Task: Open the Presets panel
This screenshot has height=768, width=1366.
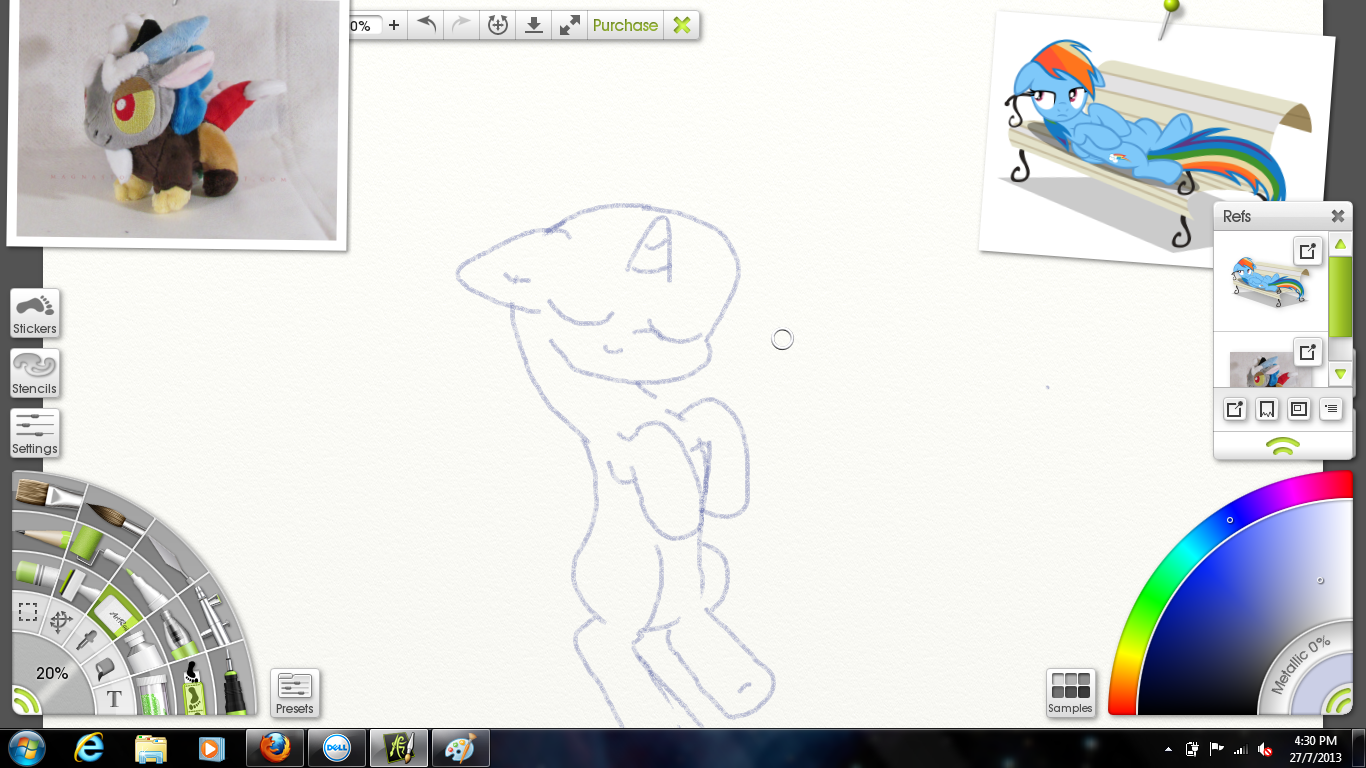Action: tap(295, 693)
